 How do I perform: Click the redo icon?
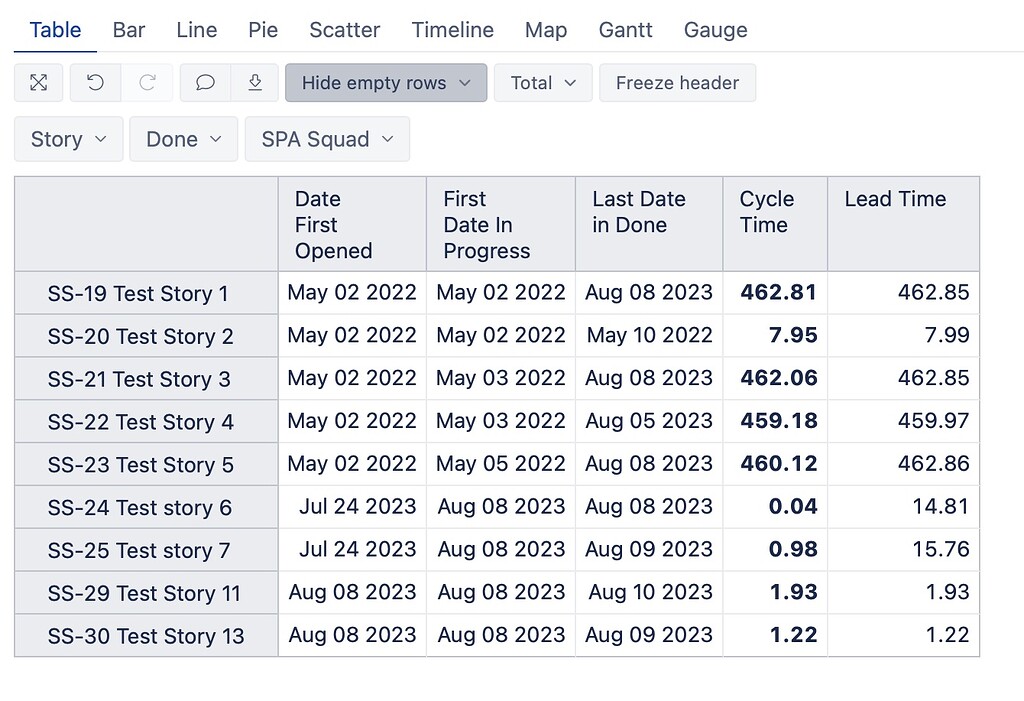pos(148,83)
